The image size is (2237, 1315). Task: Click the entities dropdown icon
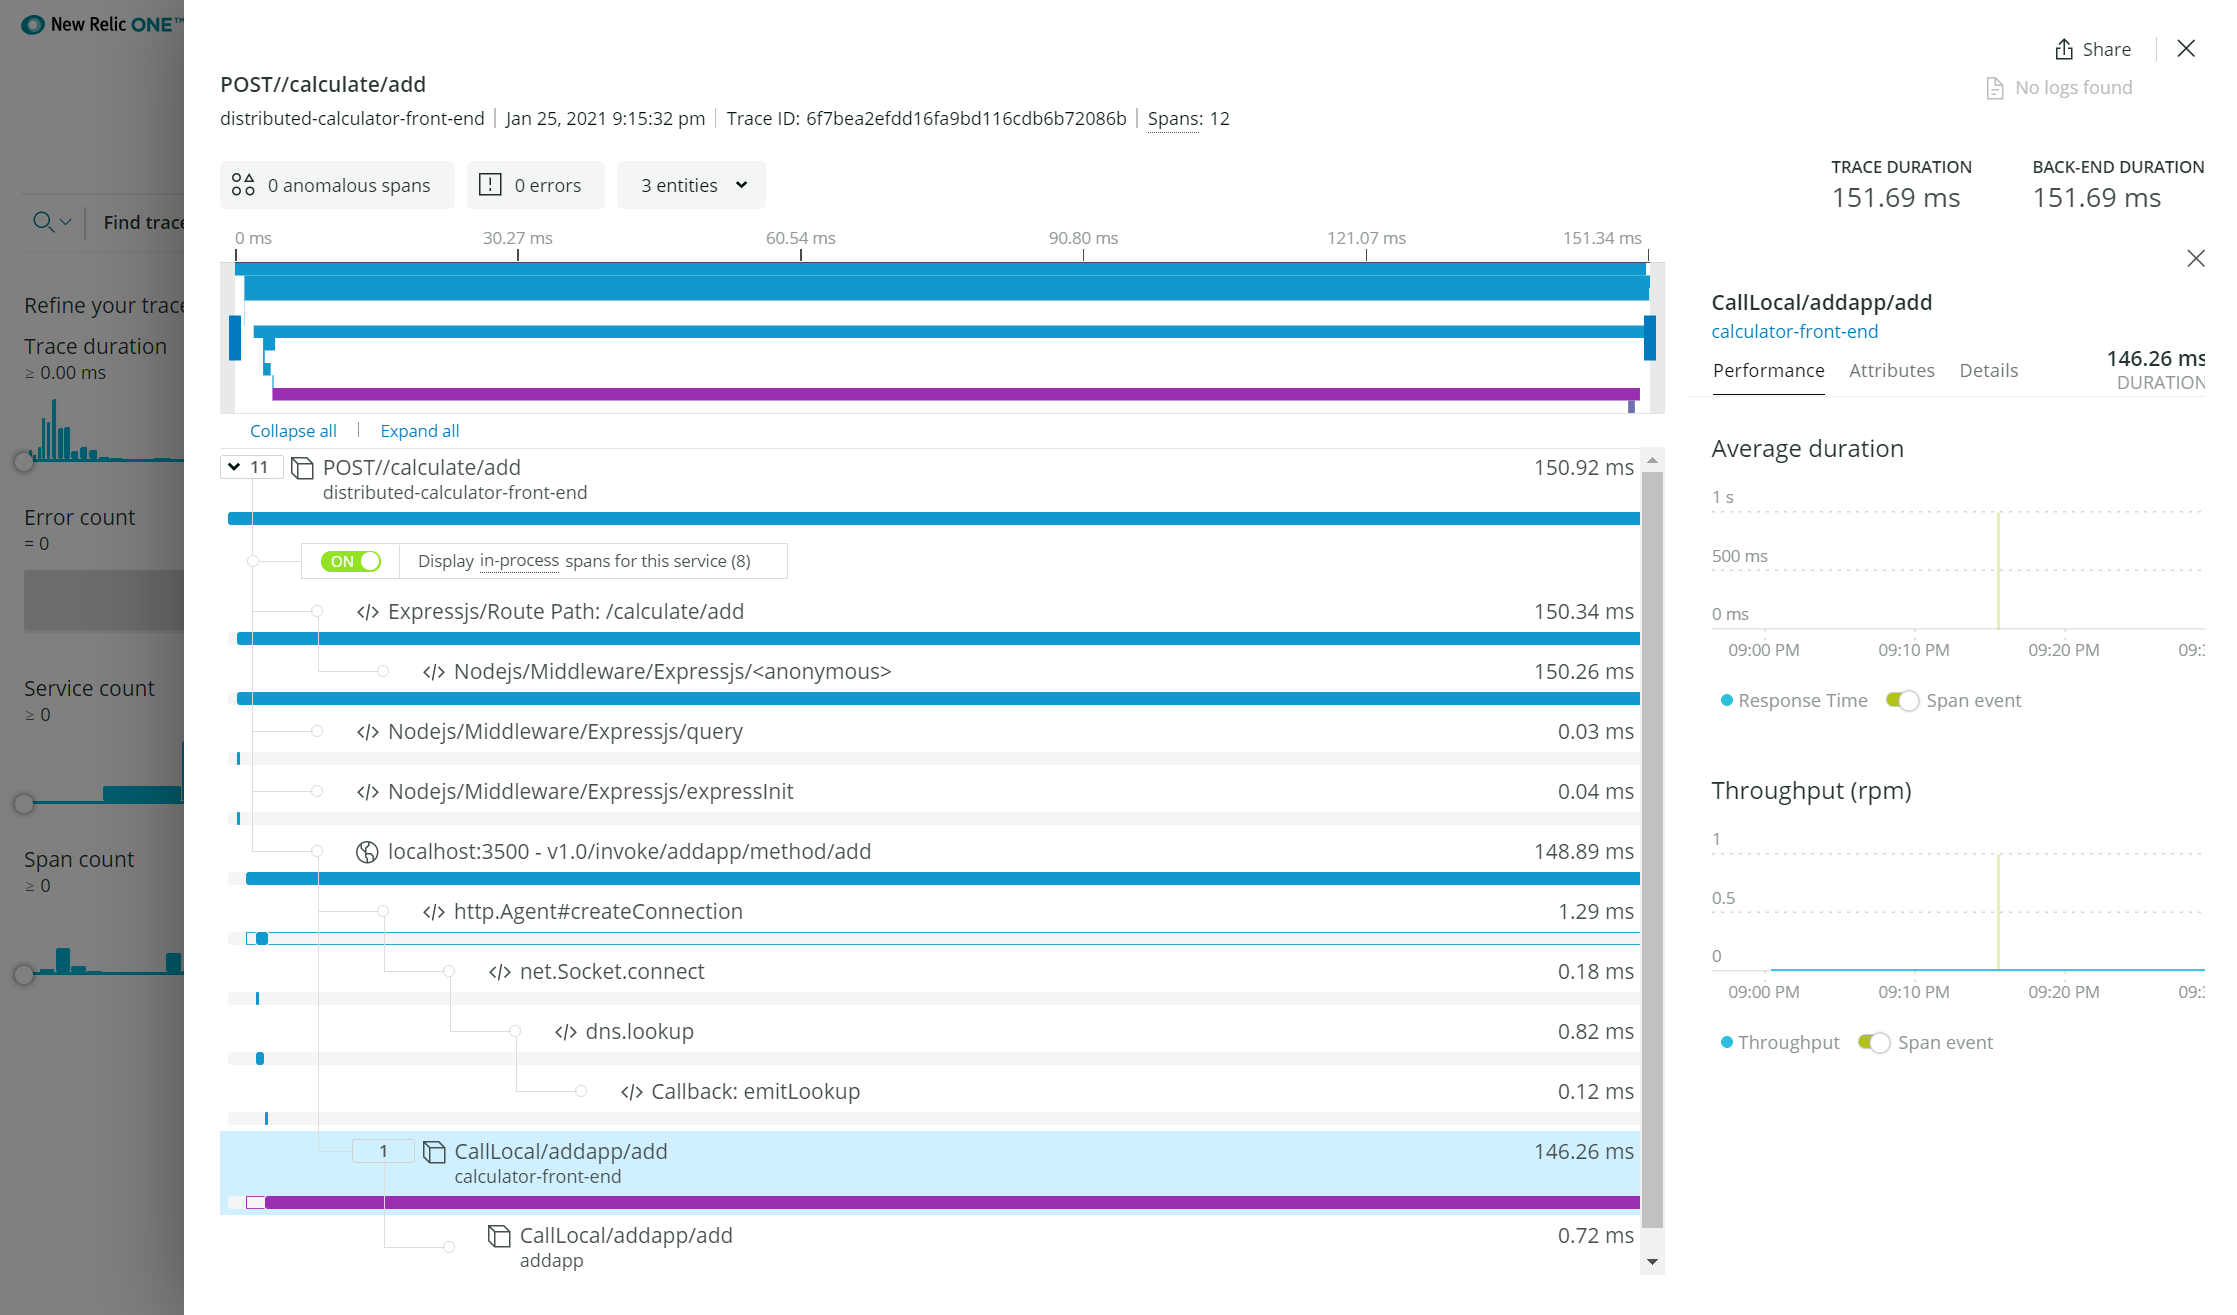(737, 185)
